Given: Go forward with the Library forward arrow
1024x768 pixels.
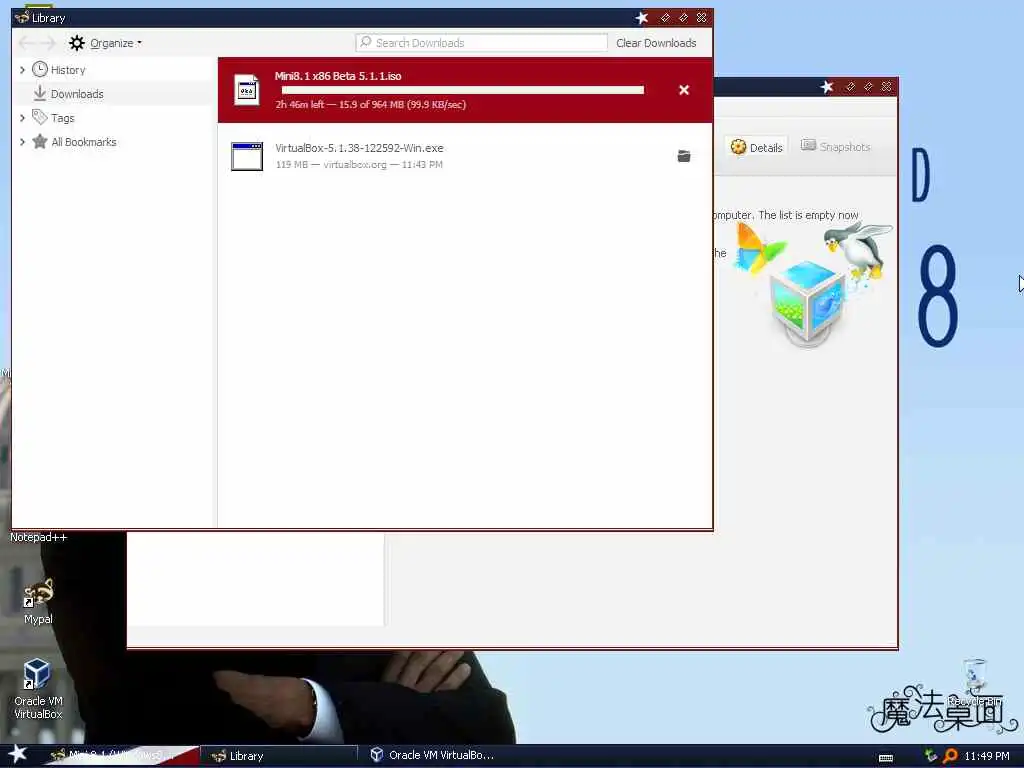Looking at the screenshot, I should tap(47, 43).
